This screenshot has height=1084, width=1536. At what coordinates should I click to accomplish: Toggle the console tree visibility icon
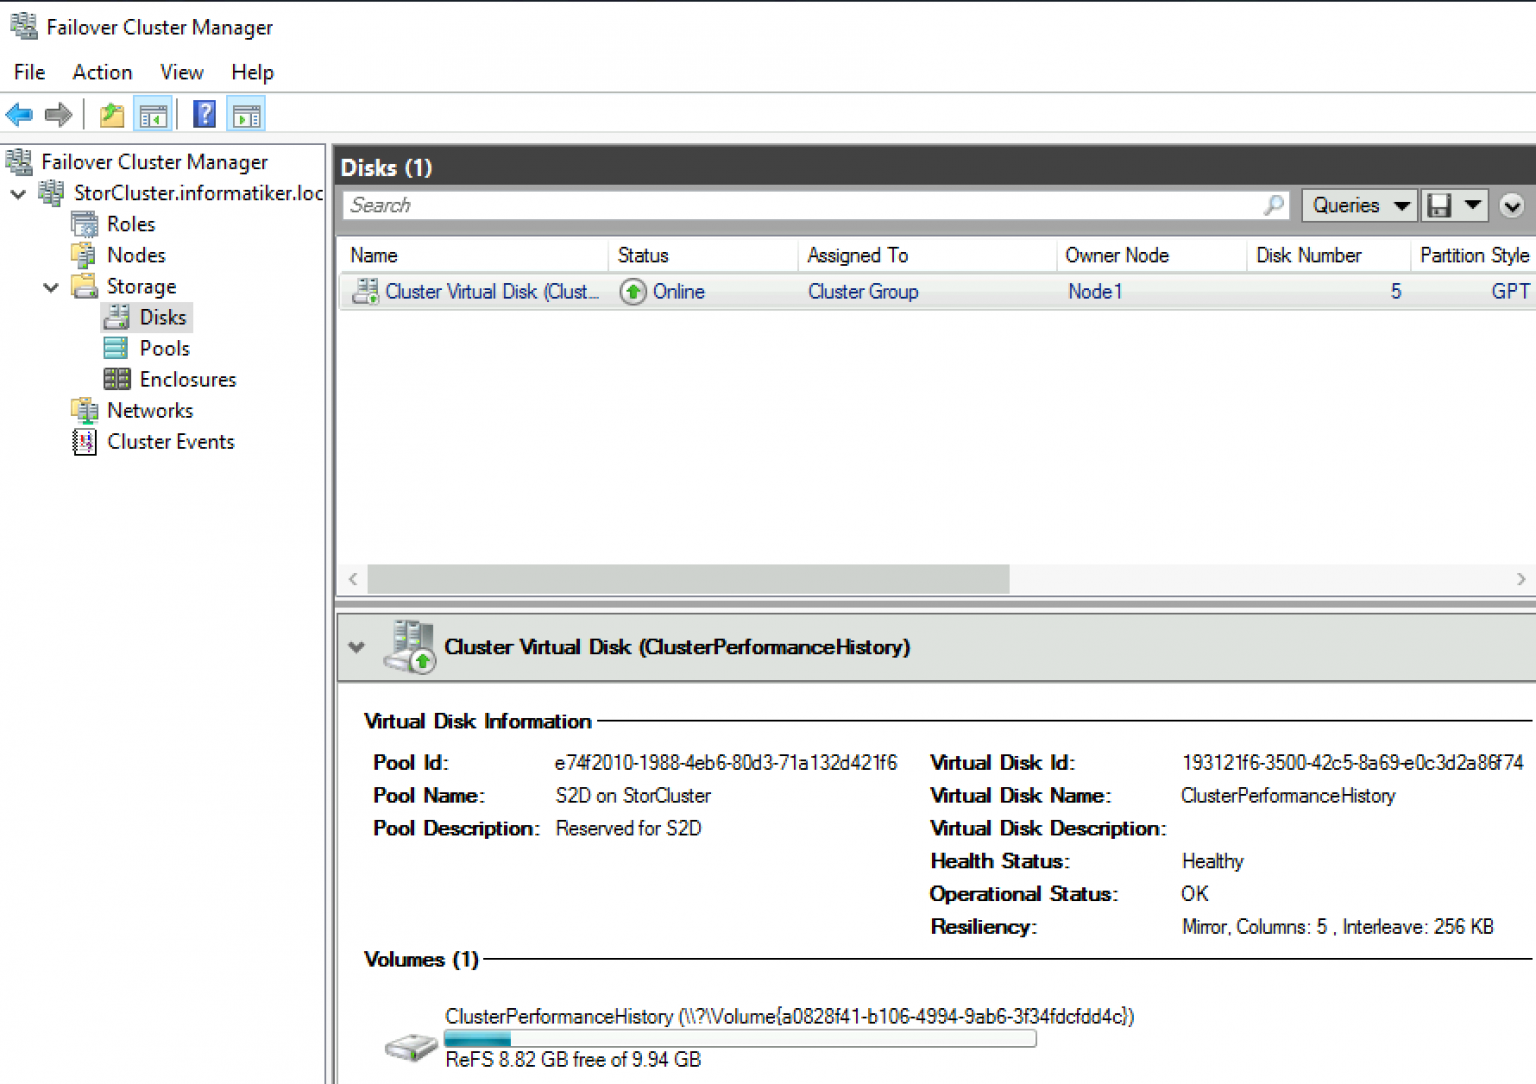(153, 113)
